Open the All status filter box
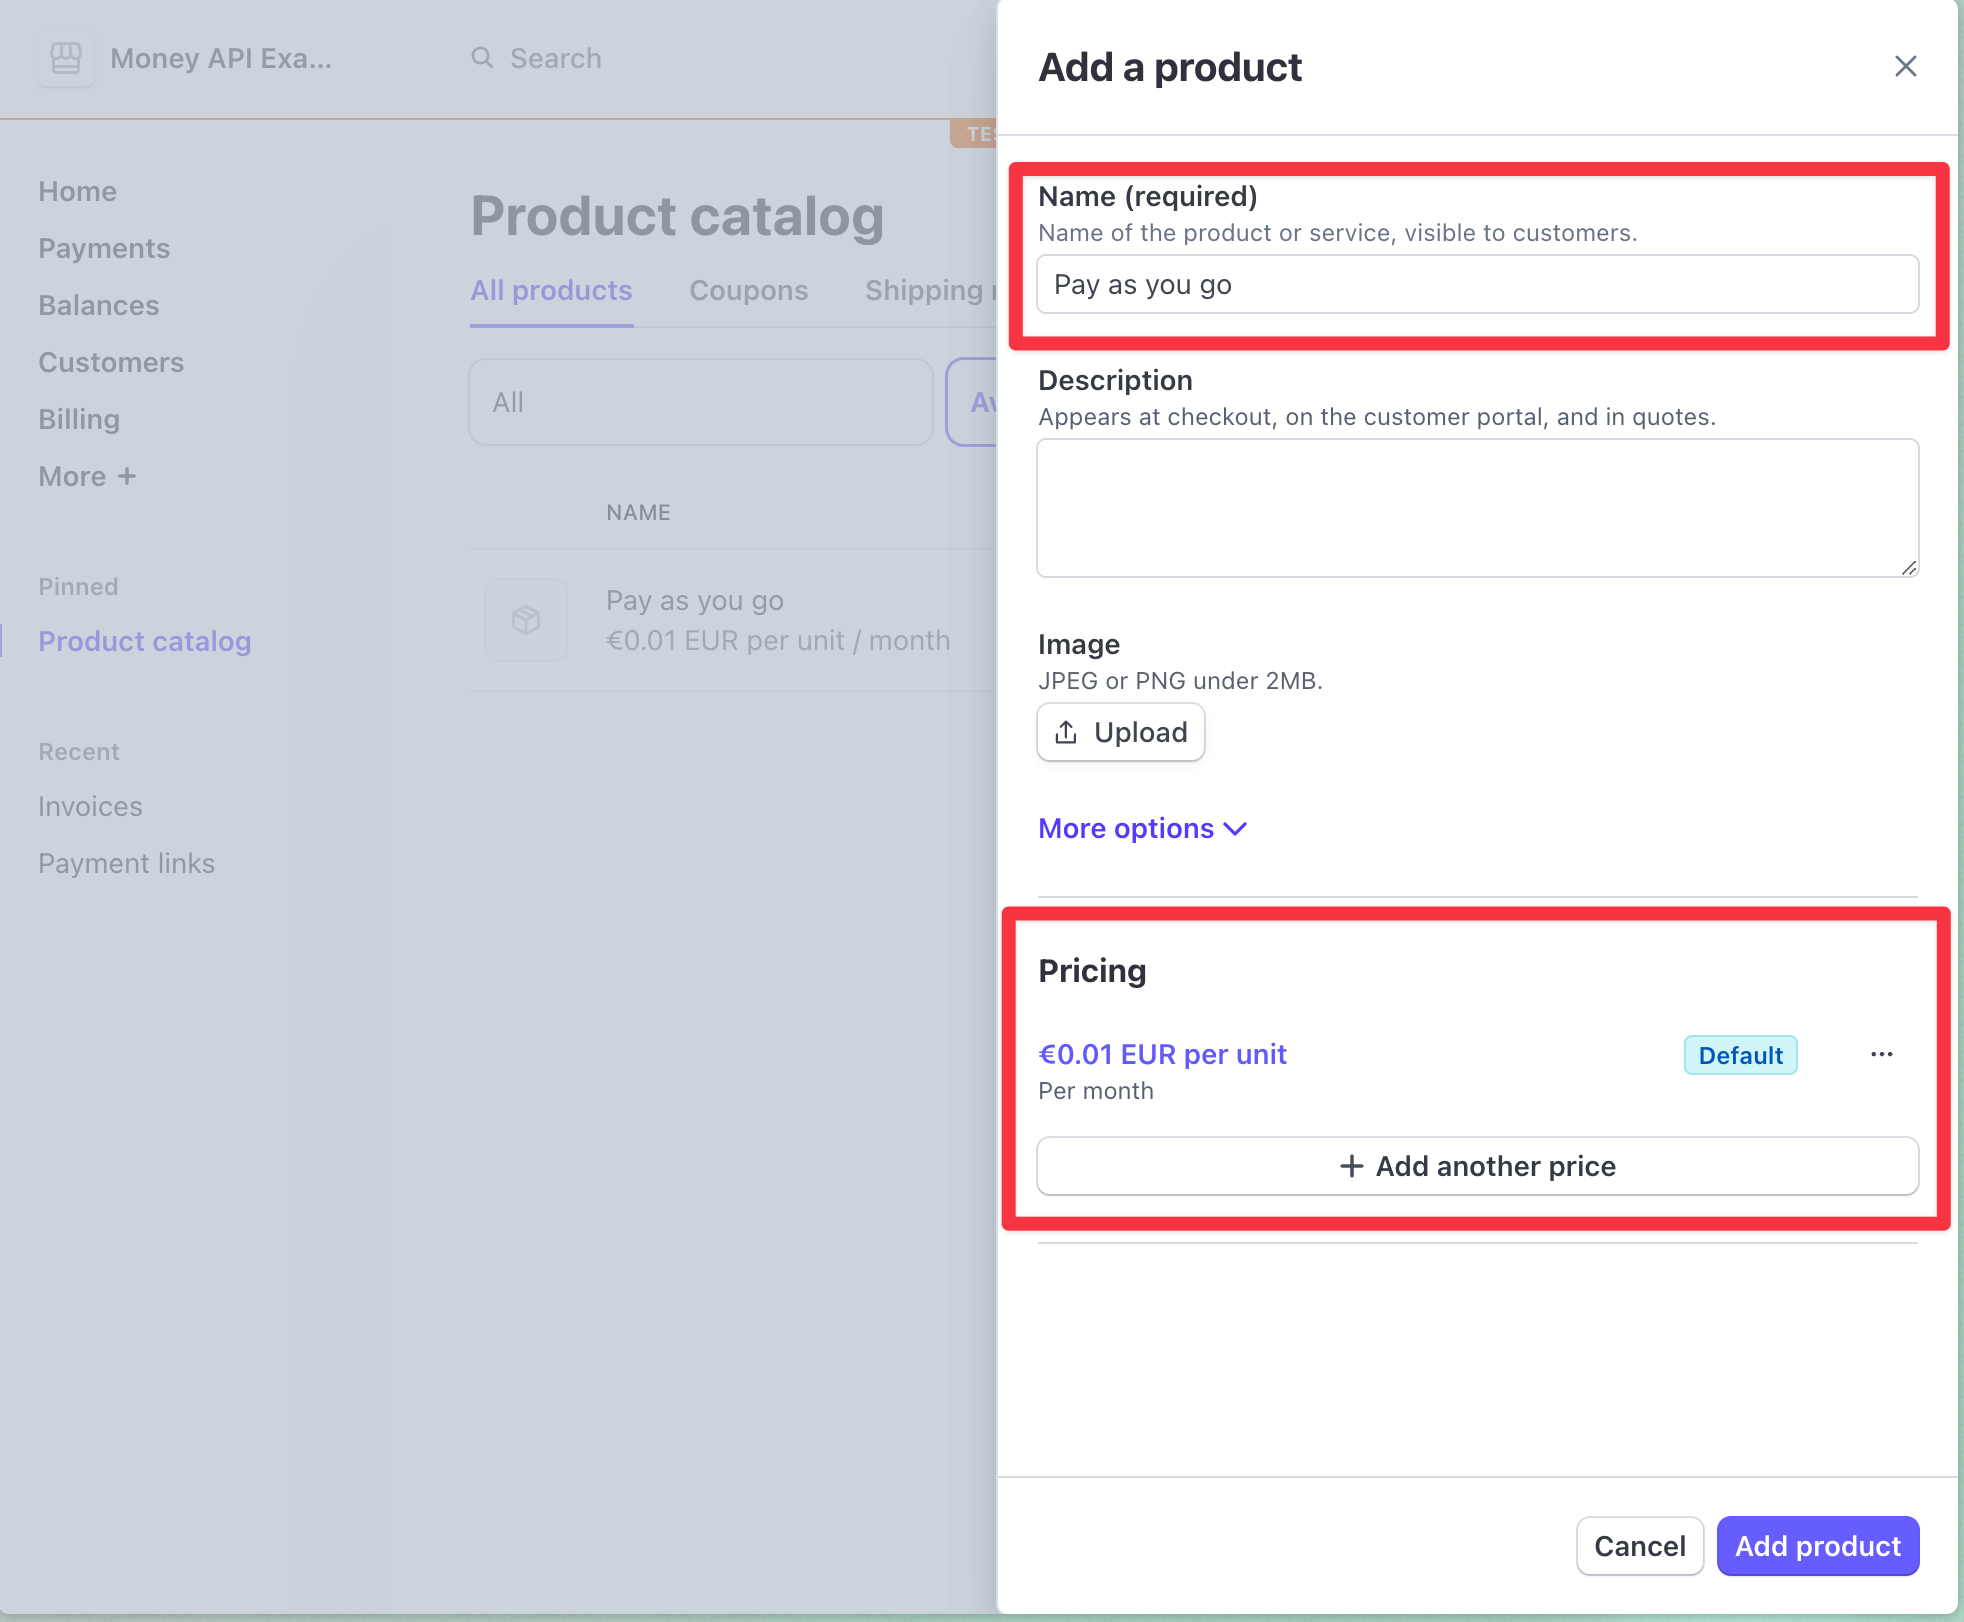 (700, 402)
